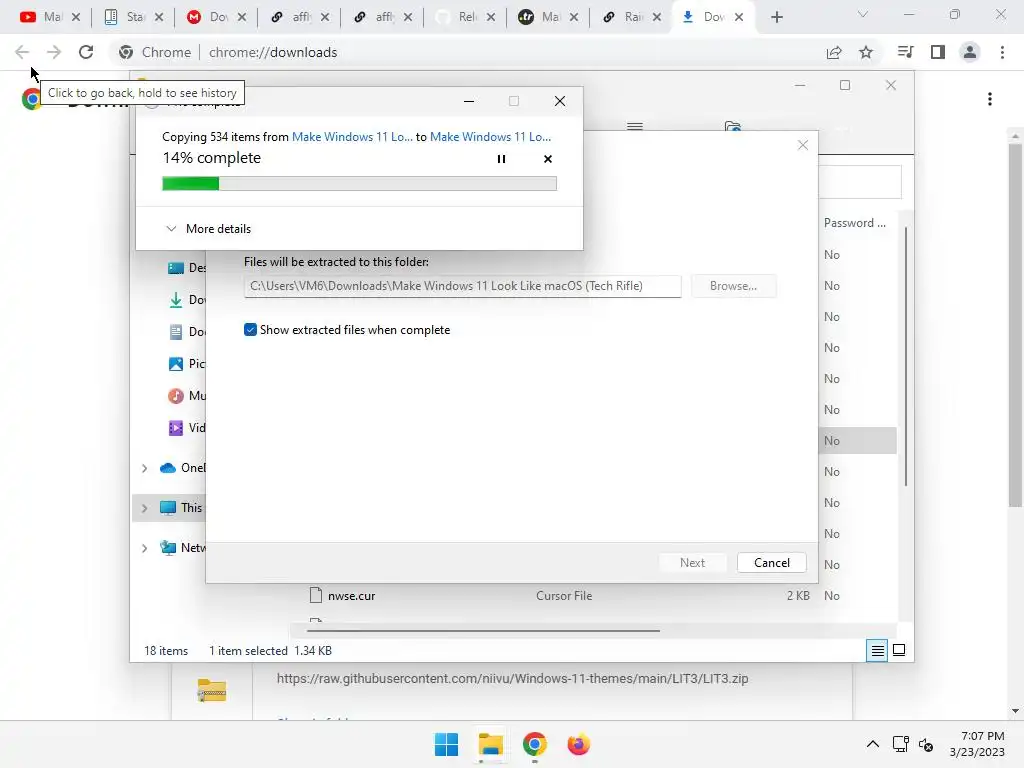Open Windows Start menu
This screenshot has width=1024, height=768.
[447, 744]
